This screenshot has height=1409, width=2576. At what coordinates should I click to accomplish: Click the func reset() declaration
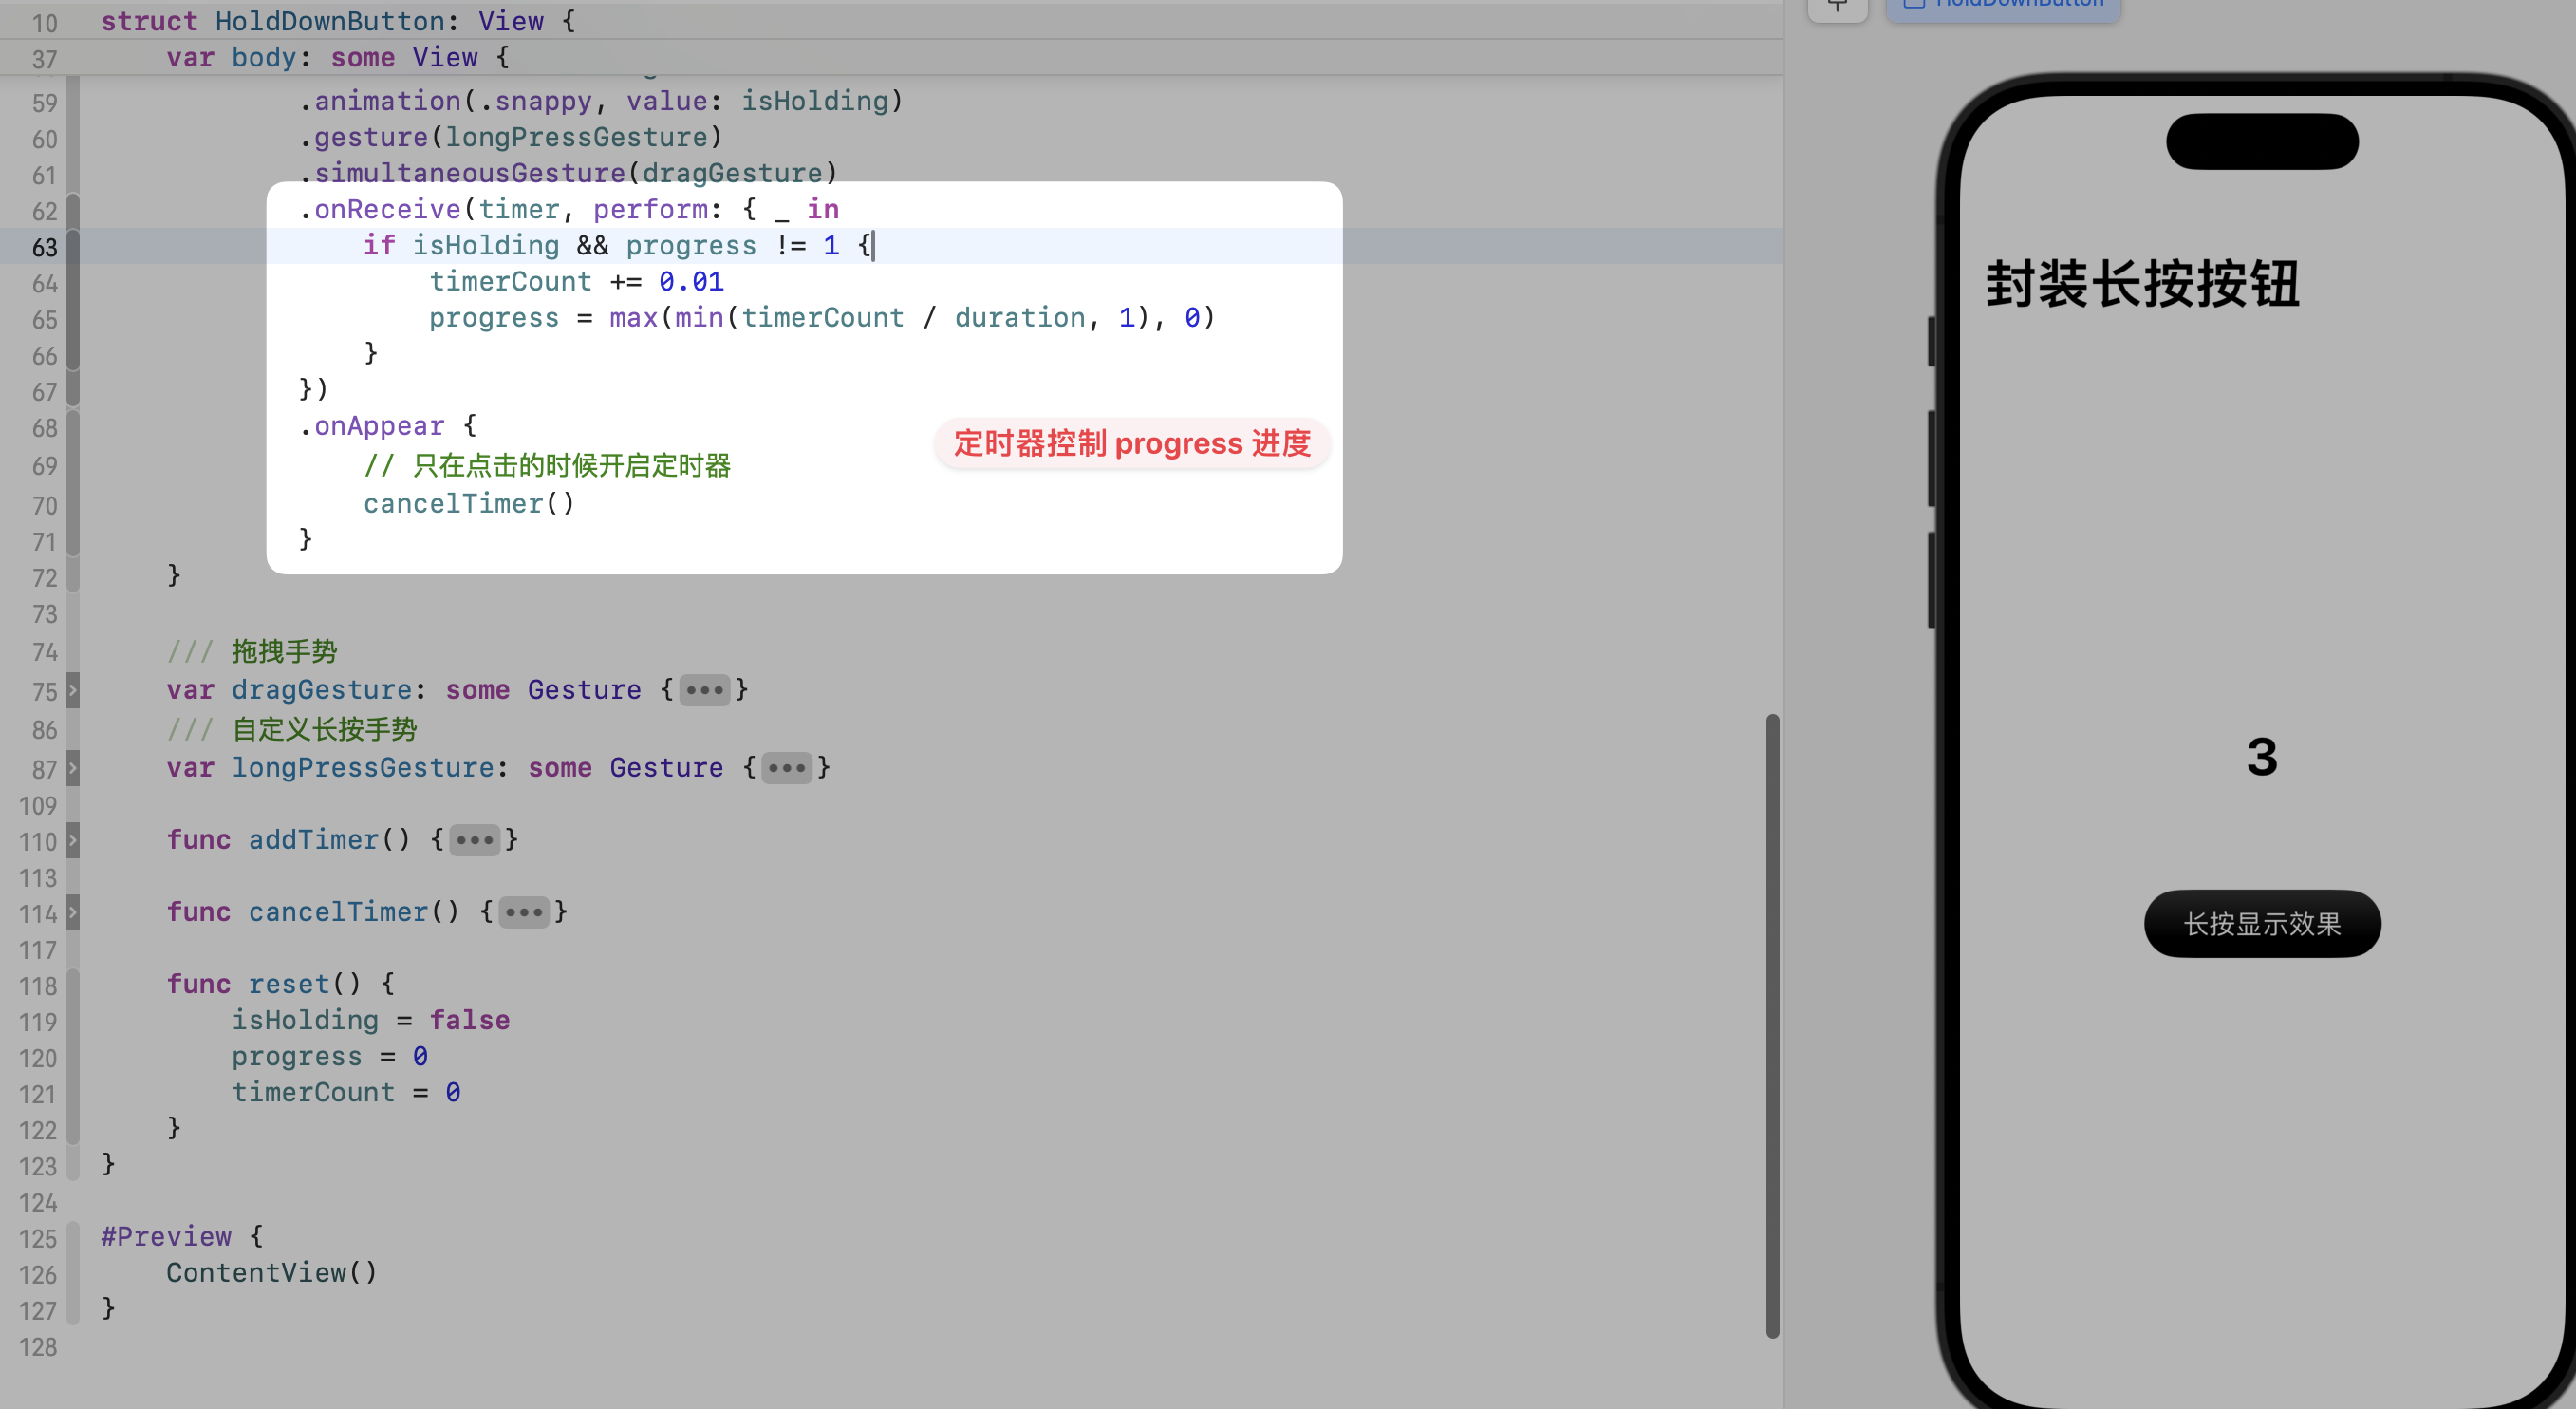(281, 984)
